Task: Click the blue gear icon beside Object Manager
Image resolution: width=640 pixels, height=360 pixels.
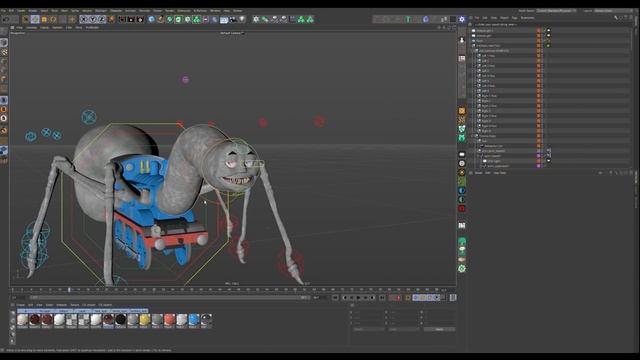Action: pos(462,19)
